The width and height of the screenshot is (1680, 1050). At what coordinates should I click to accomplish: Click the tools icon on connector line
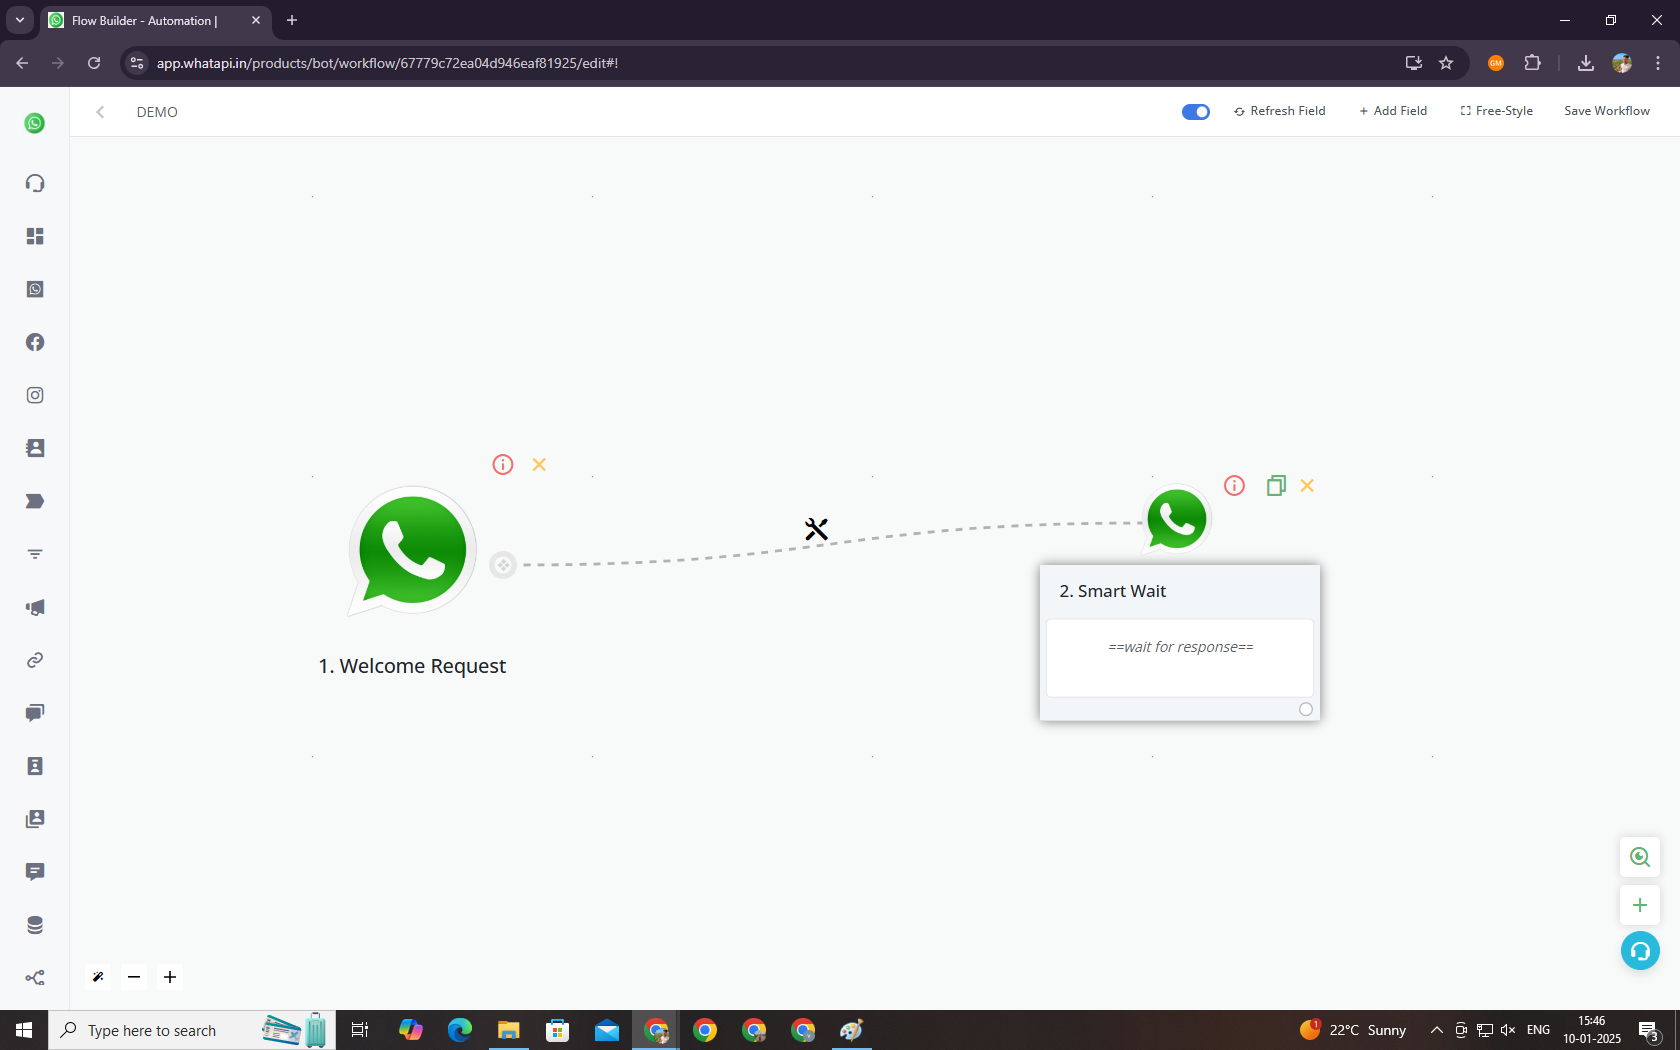coord(817,529)
